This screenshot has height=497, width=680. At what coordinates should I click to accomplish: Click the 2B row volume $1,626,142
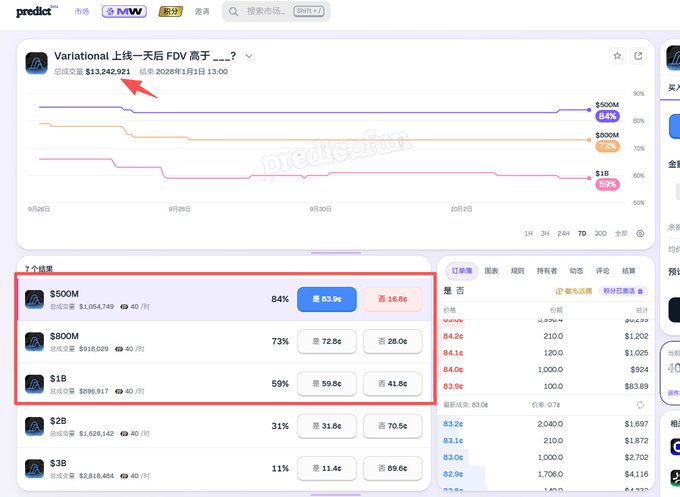tap(96, 434)
